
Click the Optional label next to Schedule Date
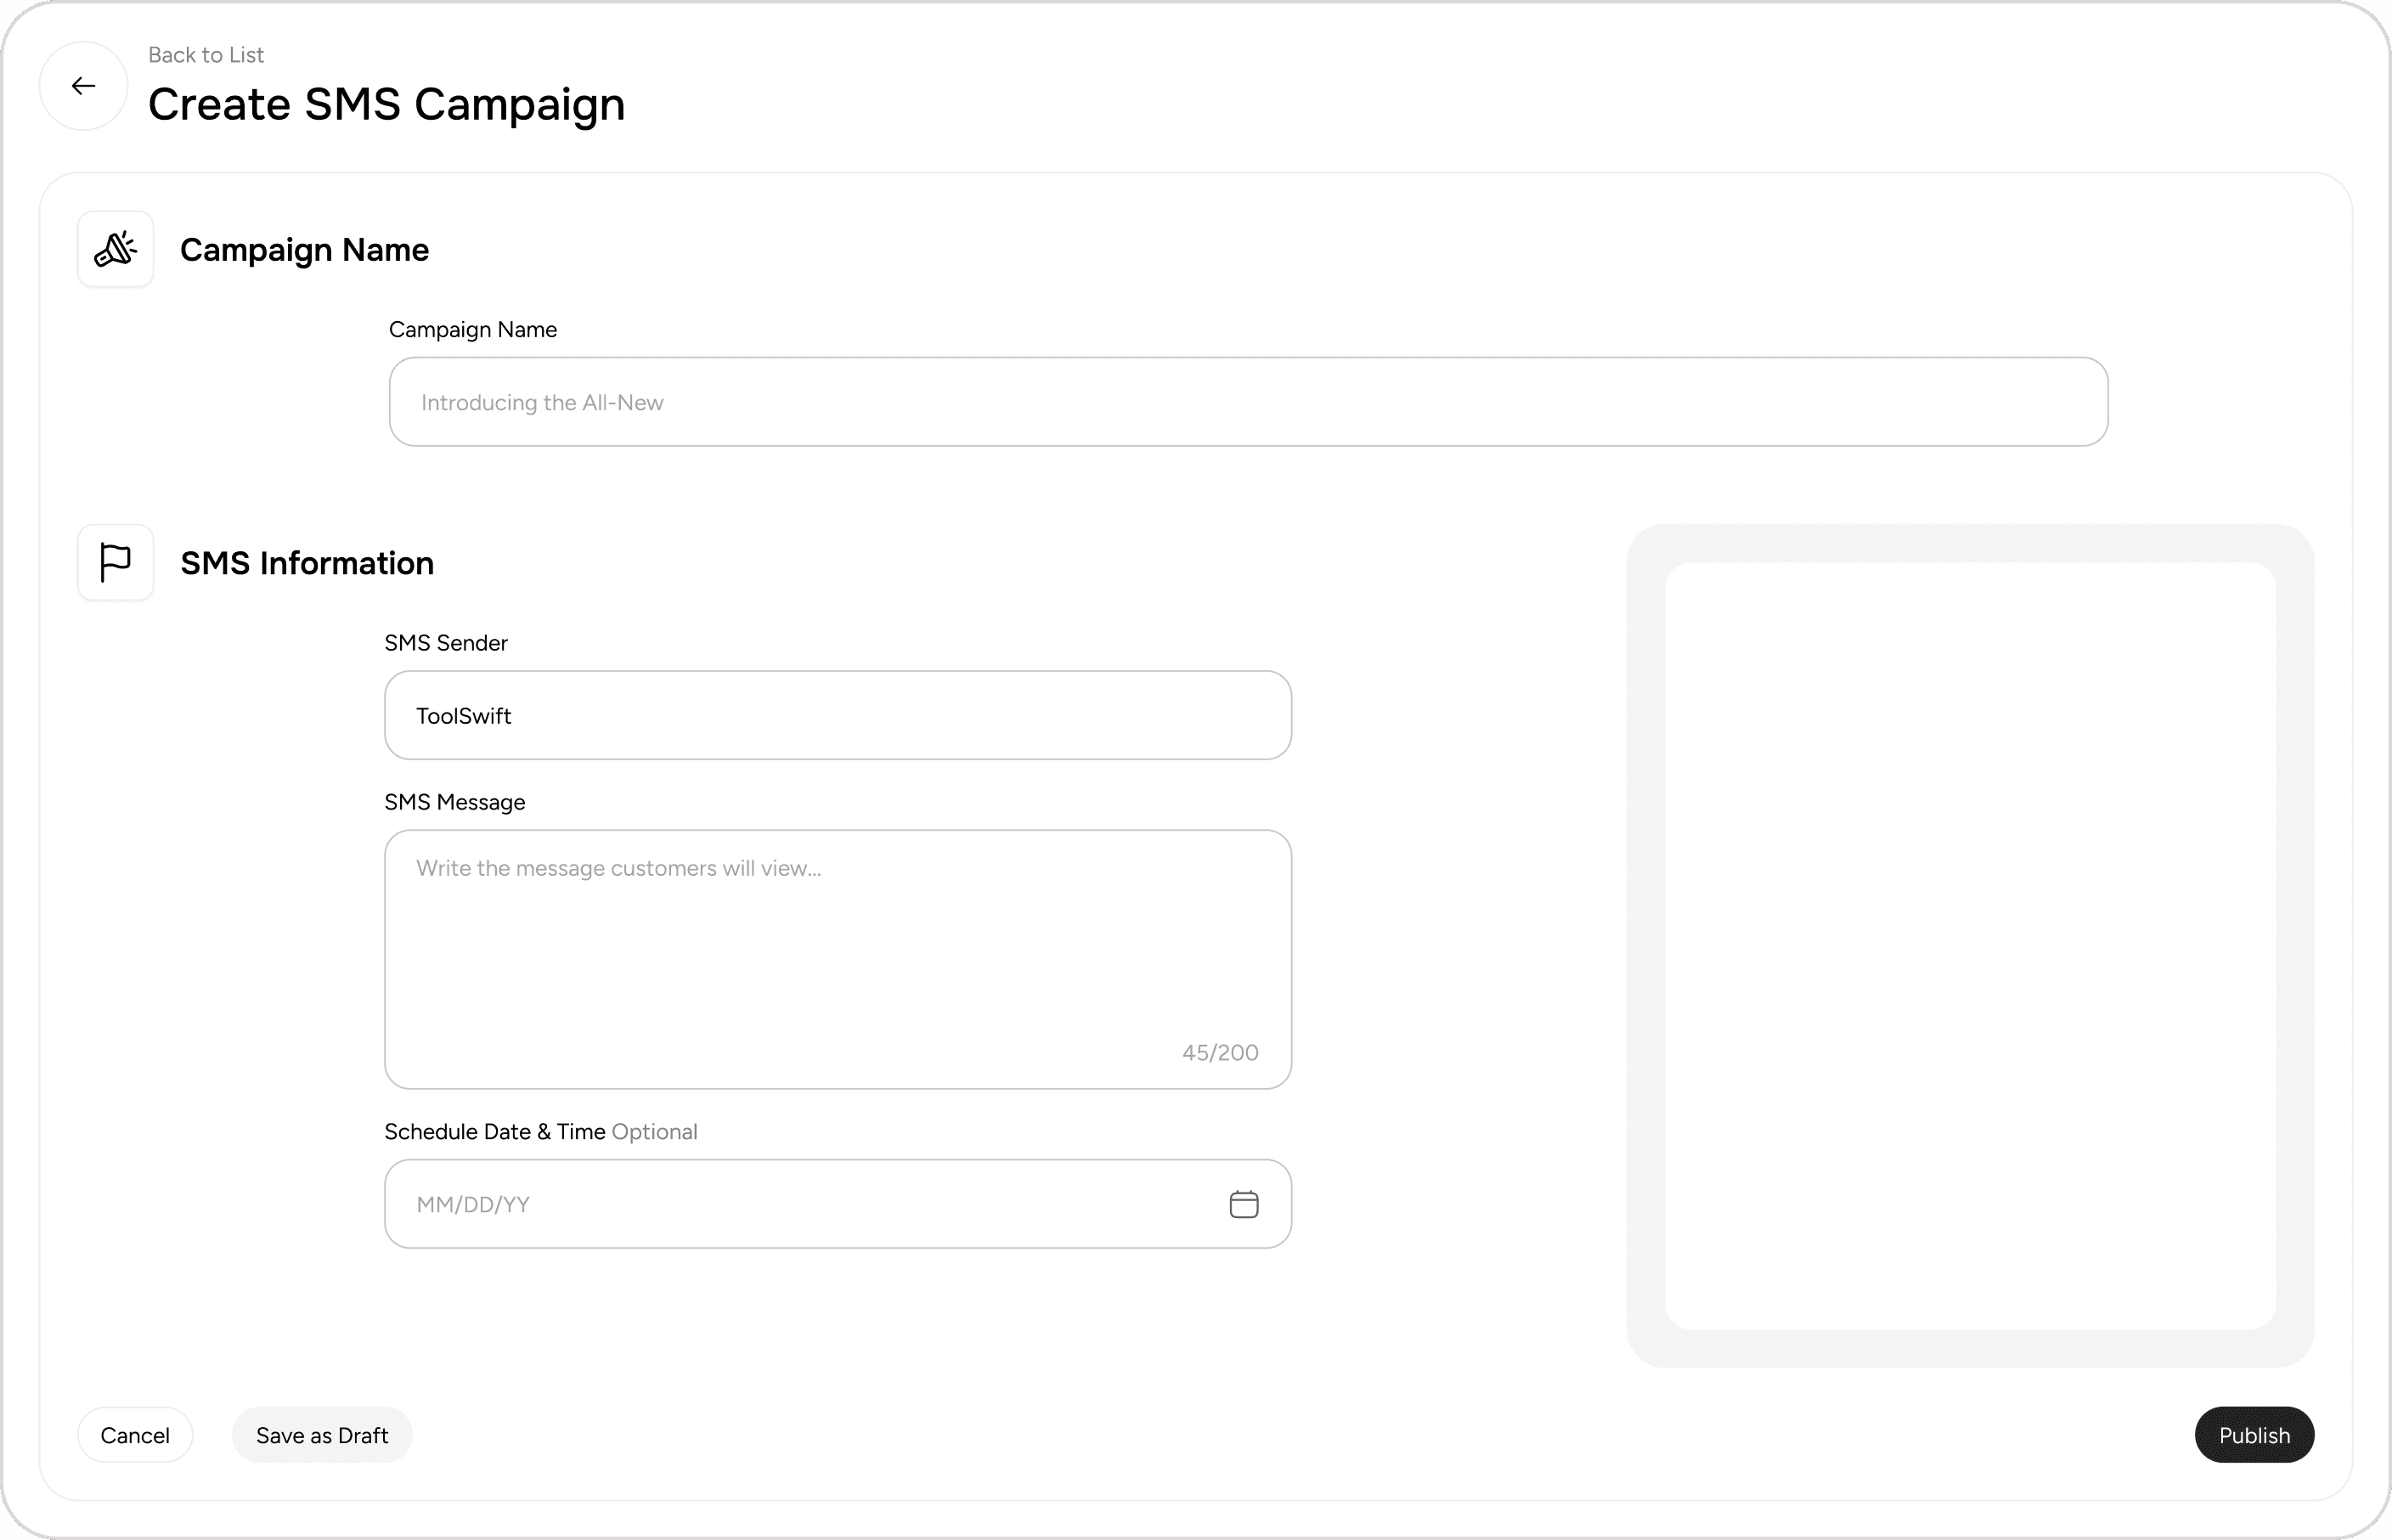point(655,1131)
